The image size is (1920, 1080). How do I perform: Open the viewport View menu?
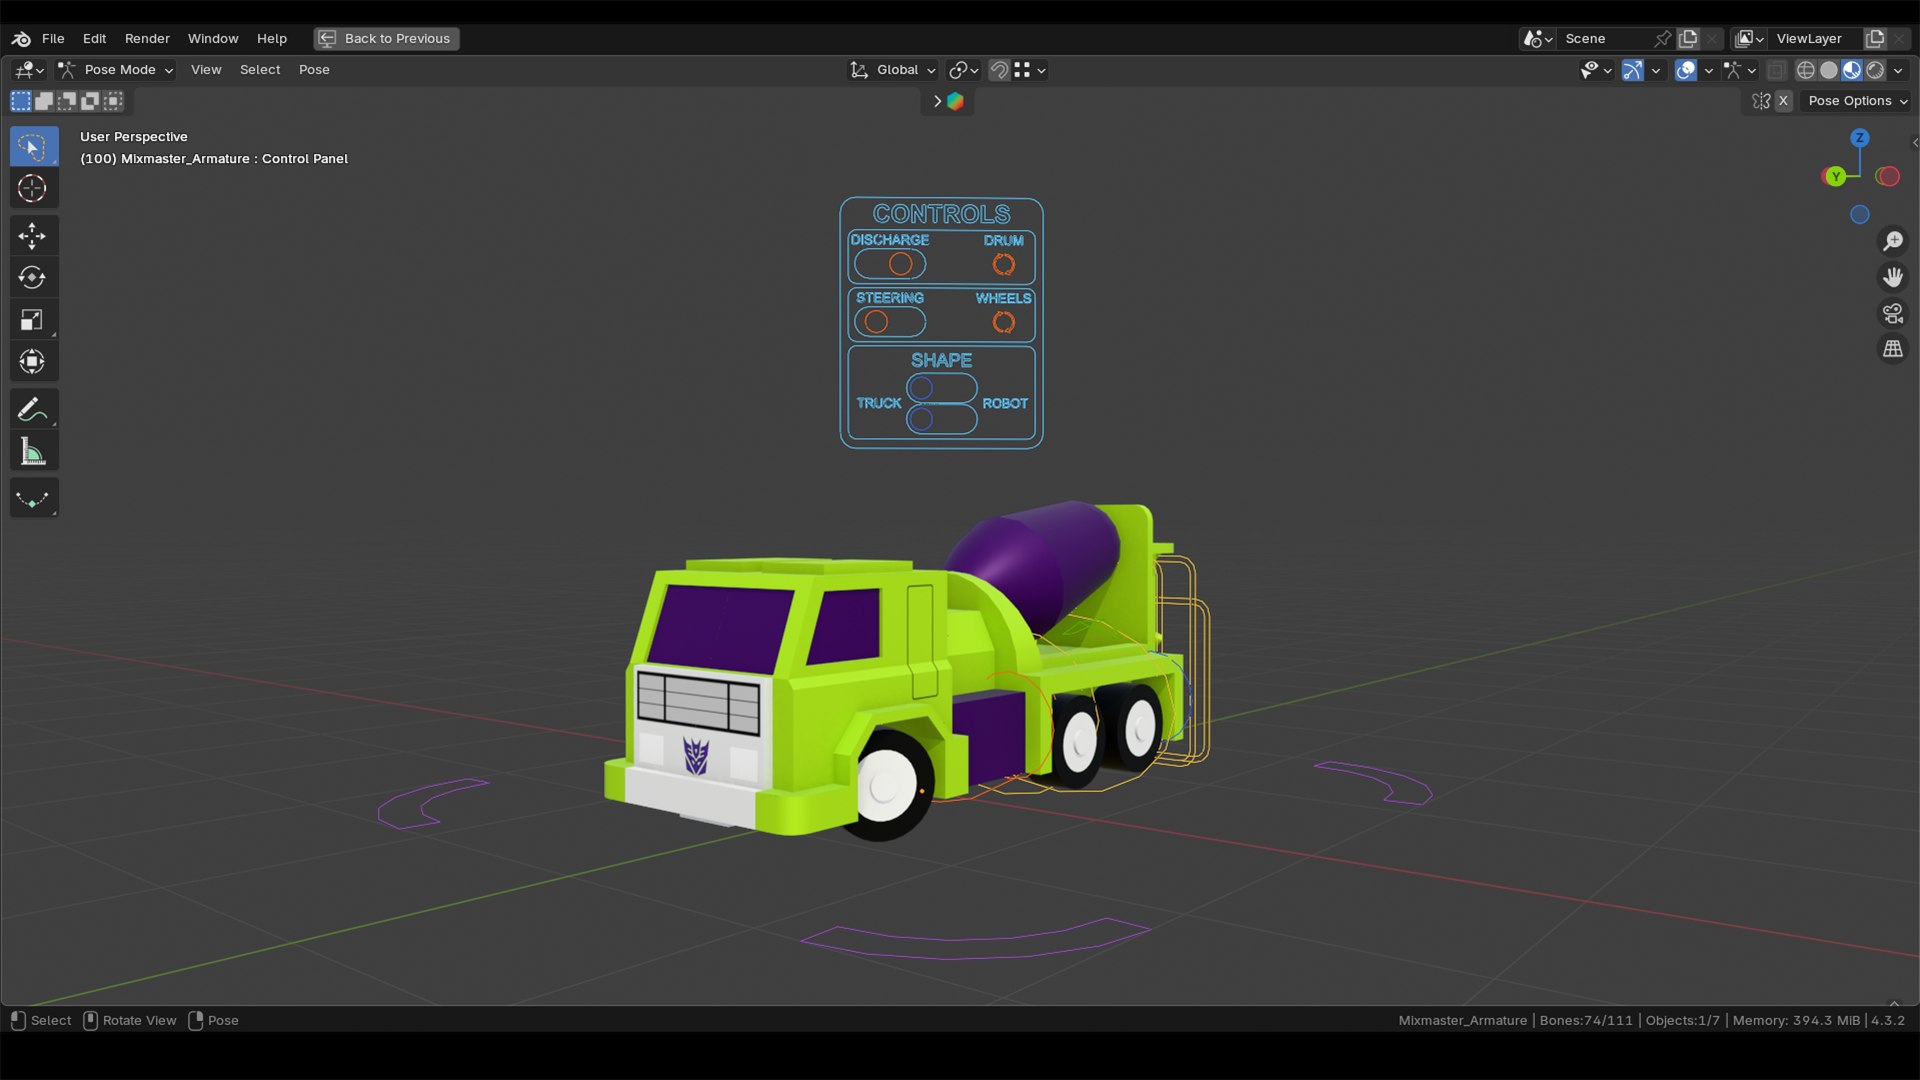click(206, 70)
